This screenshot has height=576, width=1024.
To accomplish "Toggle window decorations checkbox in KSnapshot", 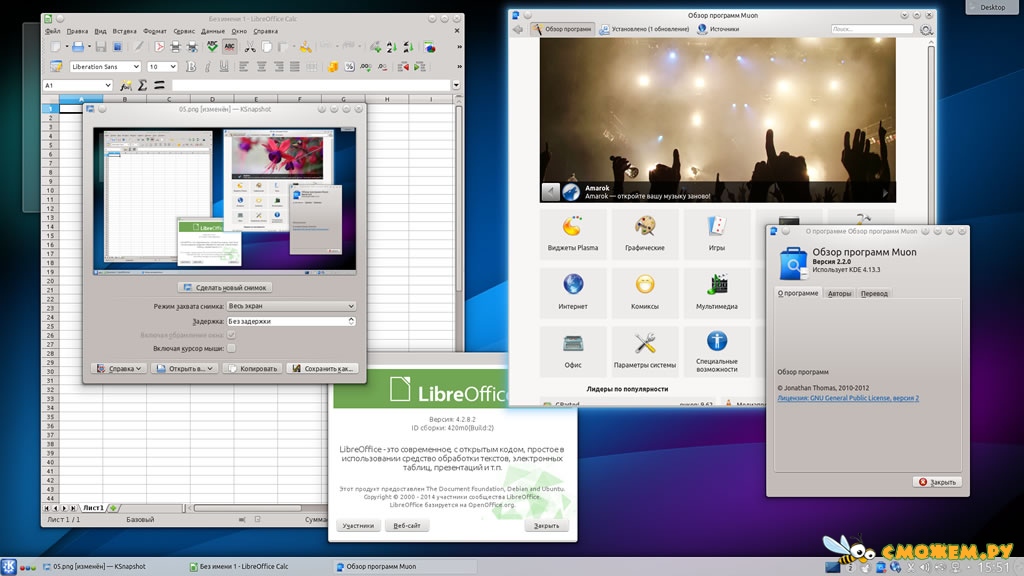I will point(231,334).
